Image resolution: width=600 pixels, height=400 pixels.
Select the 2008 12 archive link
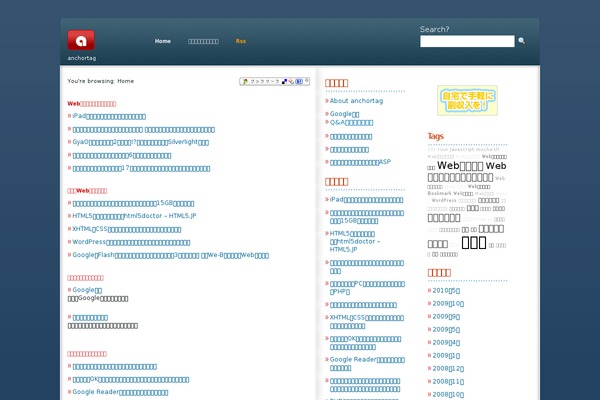448,369
